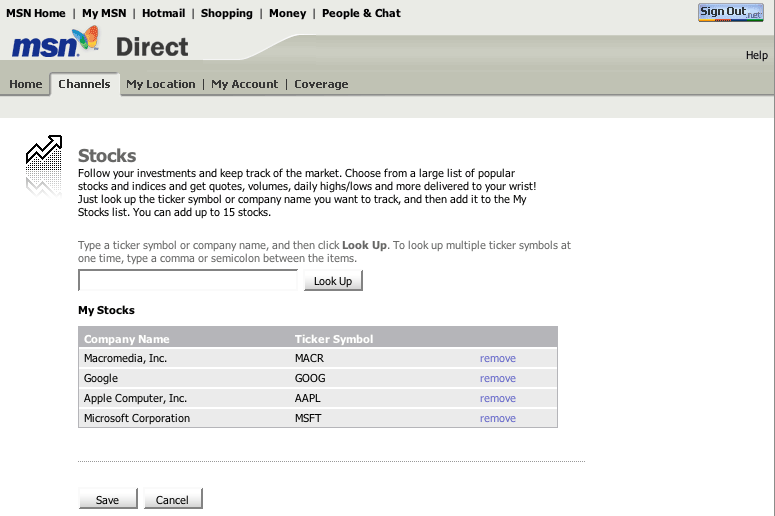The height and width of the screenshot is (516, 775).
Task: Go to the My Account tab
Action: [245, 84]
